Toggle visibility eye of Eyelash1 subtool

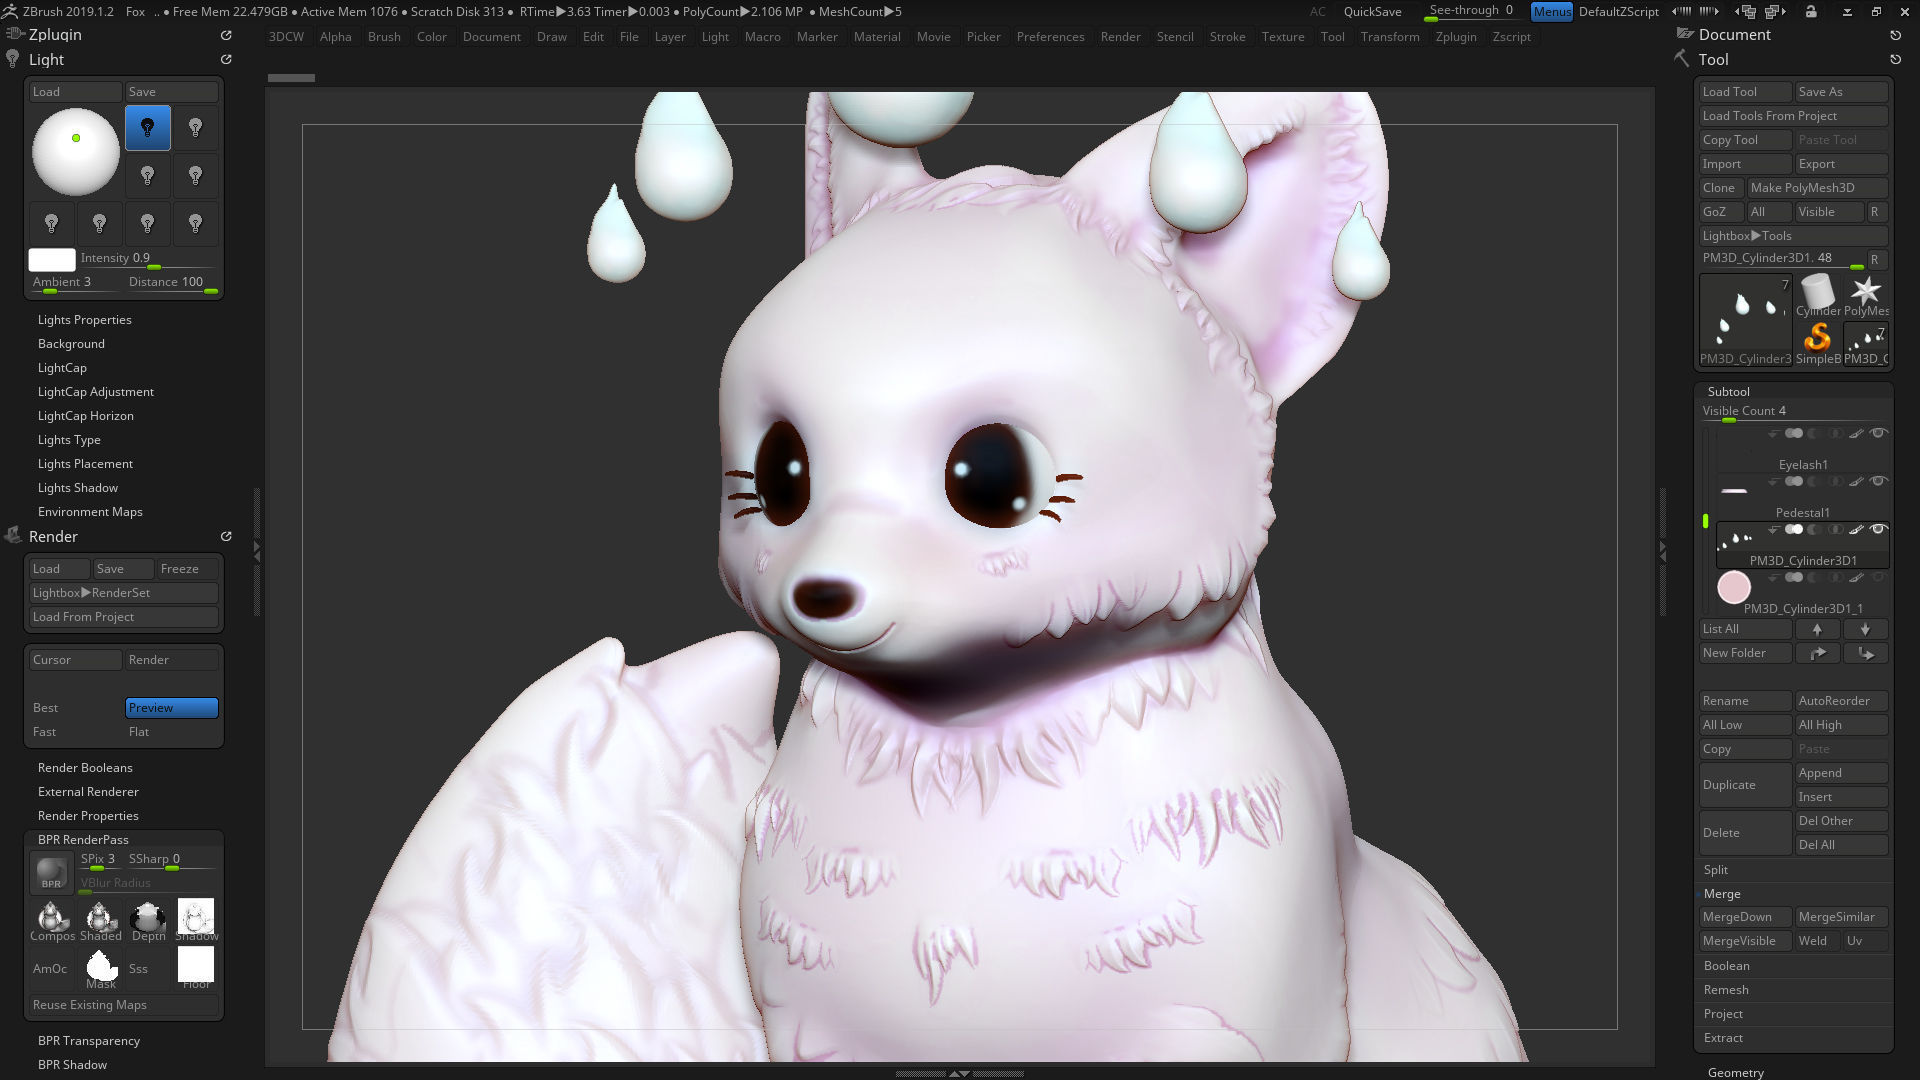1879,433
